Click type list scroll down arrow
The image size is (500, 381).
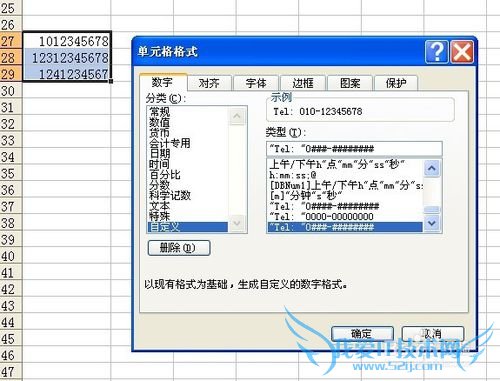click(x=432, y=223)
